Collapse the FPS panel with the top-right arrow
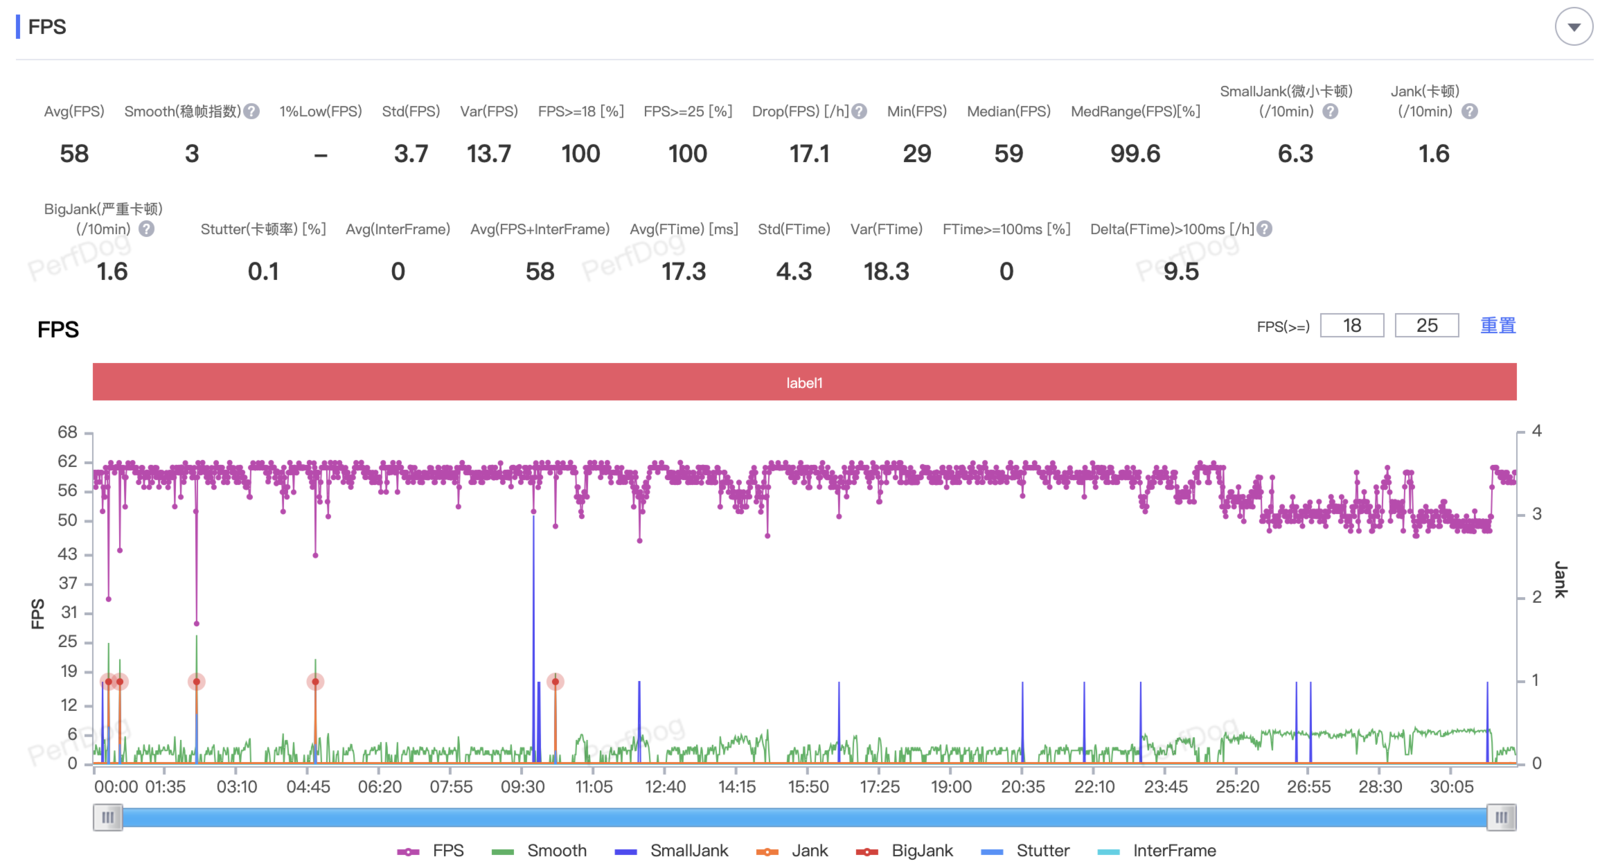This screenshot has height=866, width=1600. tap(1573, 27)
